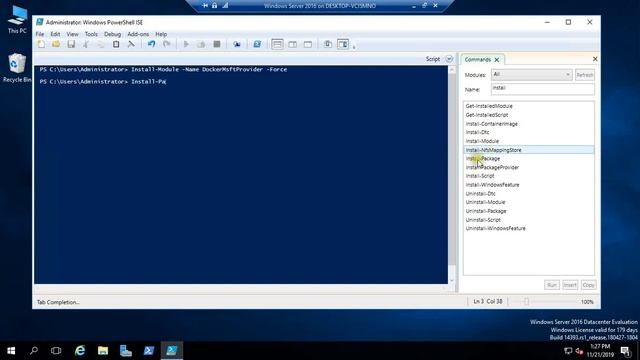640x360 pixels.
Task: Open the Edit menu
Action: [55, 34]
